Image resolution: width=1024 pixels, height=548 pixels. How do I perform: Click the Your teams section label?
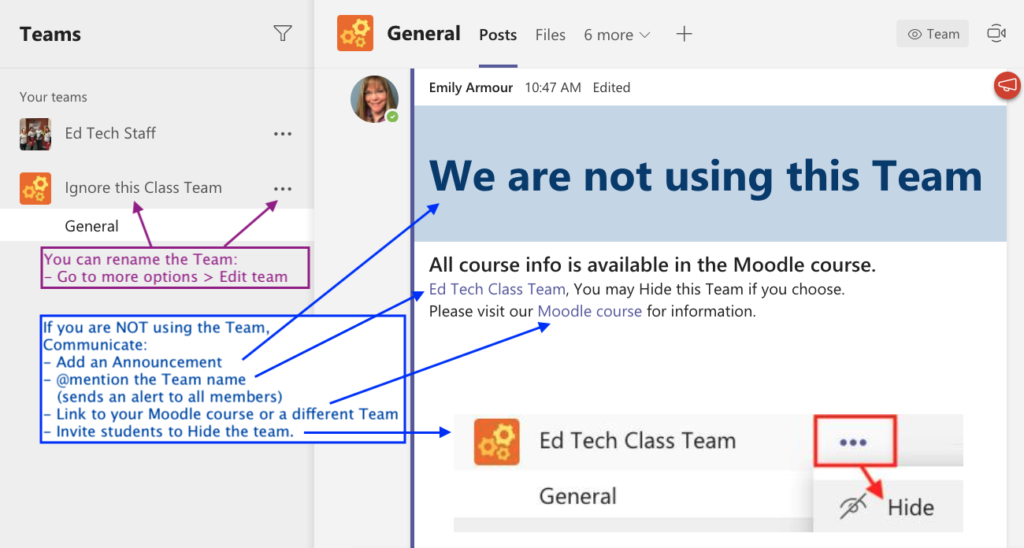click(53, 97)
